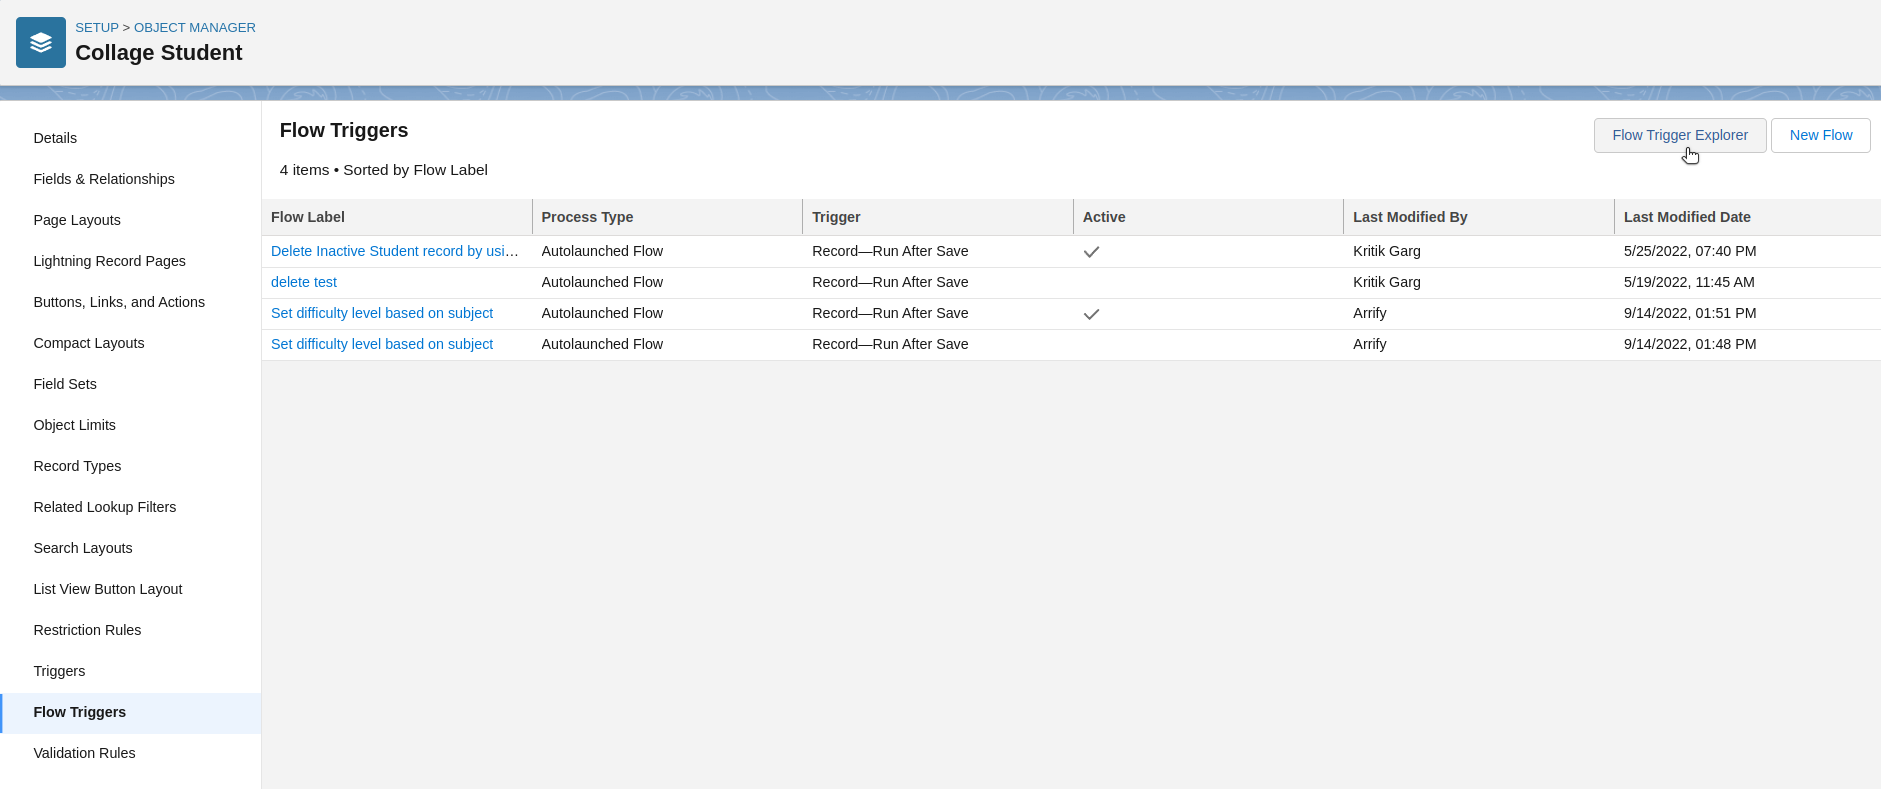1881x789 pixels.
Task: Open Fields & Relationships section
Action: click(x=104, y=179)
